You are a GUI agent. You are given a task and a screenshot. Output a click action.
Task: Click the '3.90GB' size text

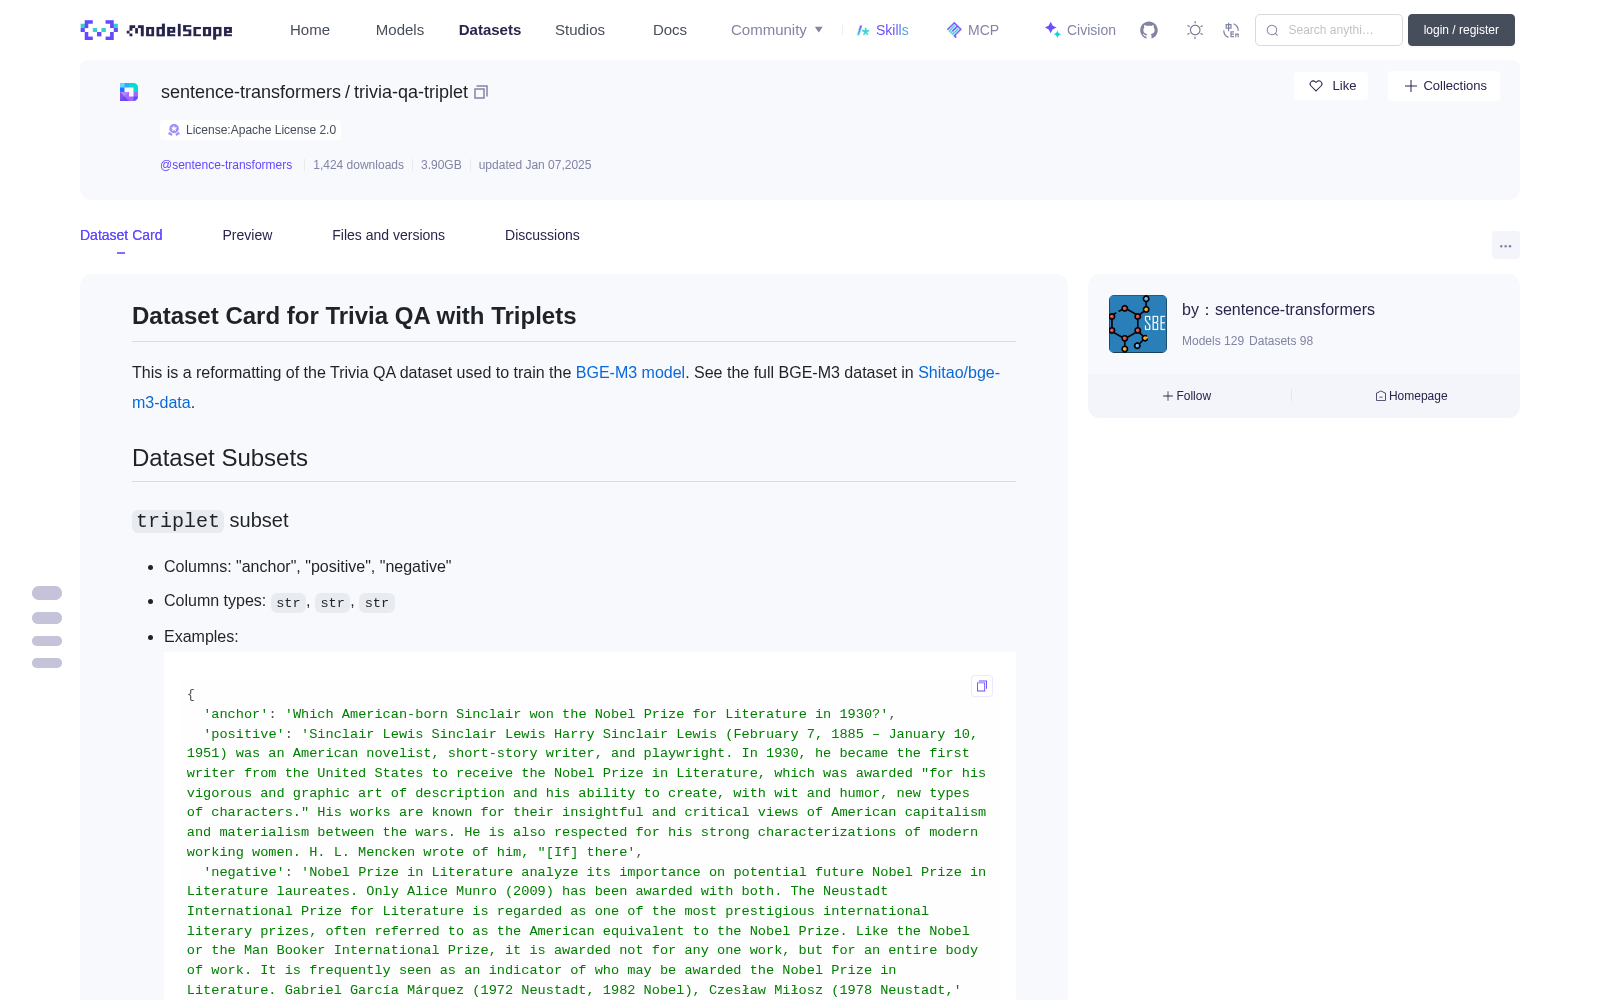[x=441, y=165]
